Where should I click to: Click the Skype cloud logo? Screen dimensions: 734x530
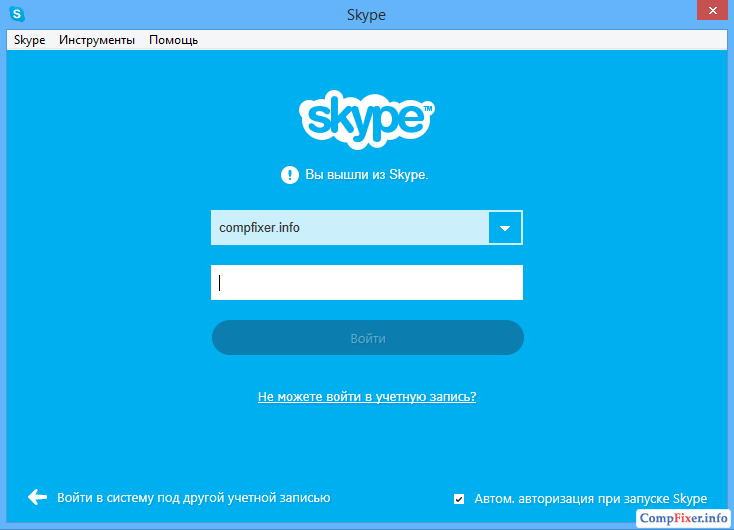click(x=367, y=119)
